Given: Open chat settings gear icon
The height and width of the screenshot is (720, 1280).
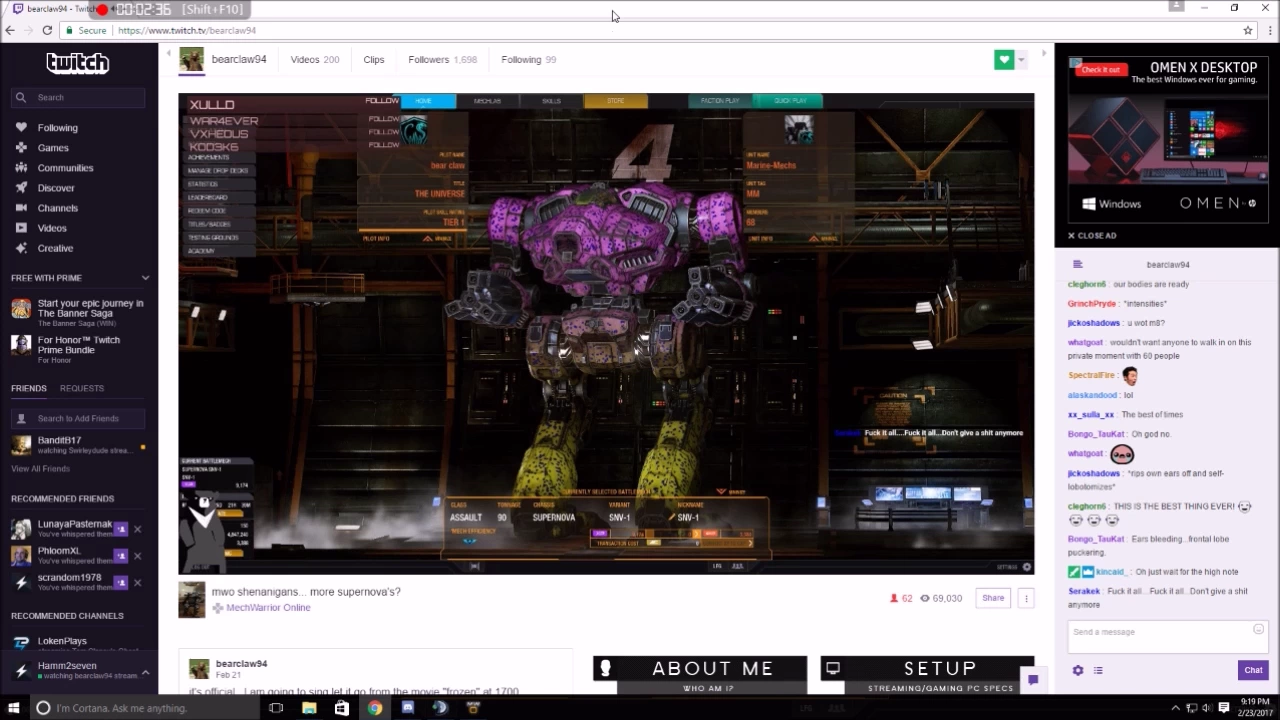Looking at the screenshot, I should coord(1078,670).
